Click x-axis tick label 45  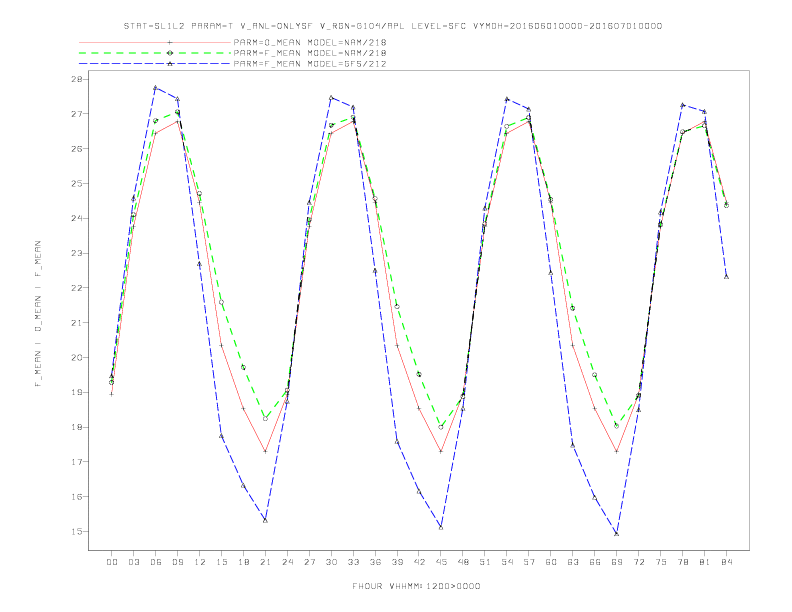pos(441,562)
